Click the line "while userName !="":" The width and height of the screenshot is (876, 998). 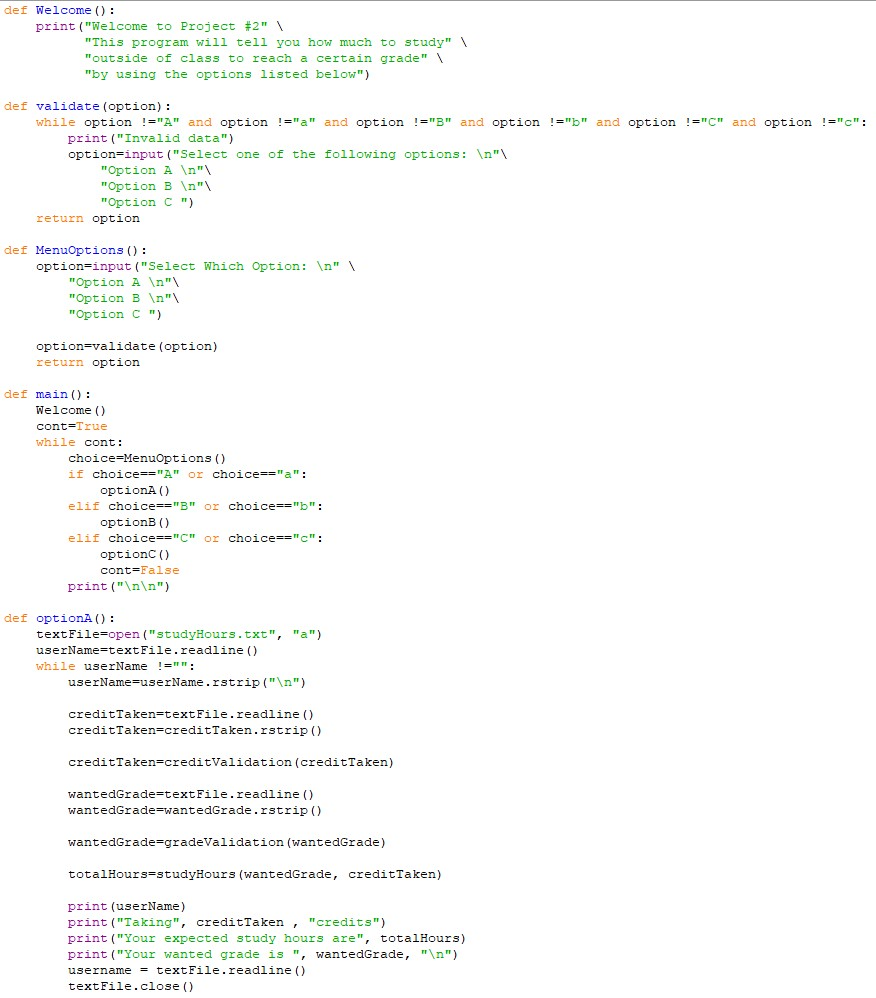[x=115, y=666]
